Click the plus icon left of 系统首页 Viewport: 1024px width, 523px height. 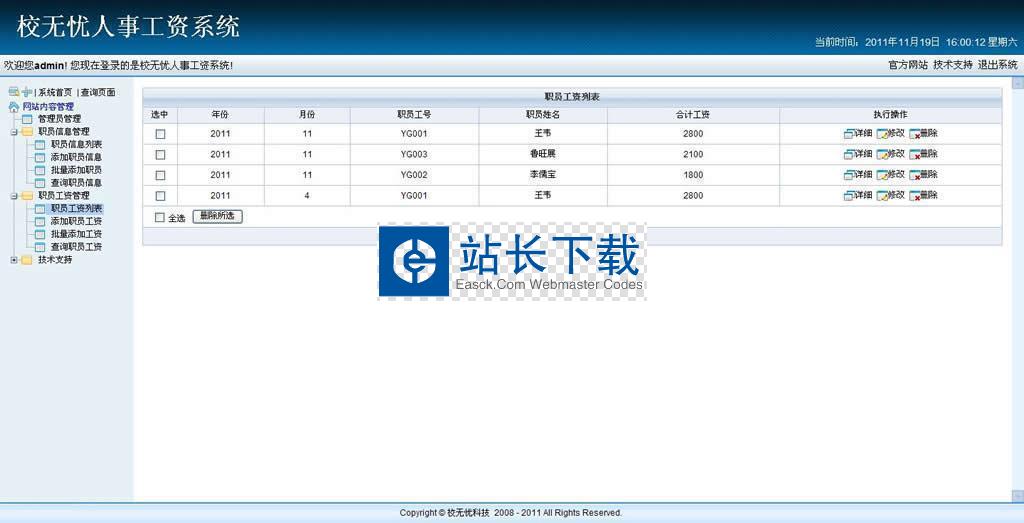(27, 92)
